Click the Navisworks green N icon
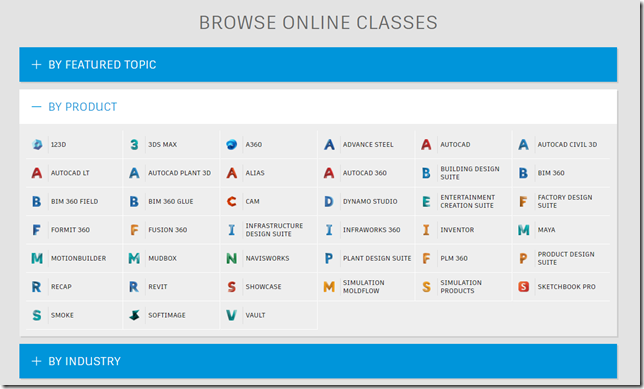This screenshot has width=644, height=389. [x=232, y=258]
